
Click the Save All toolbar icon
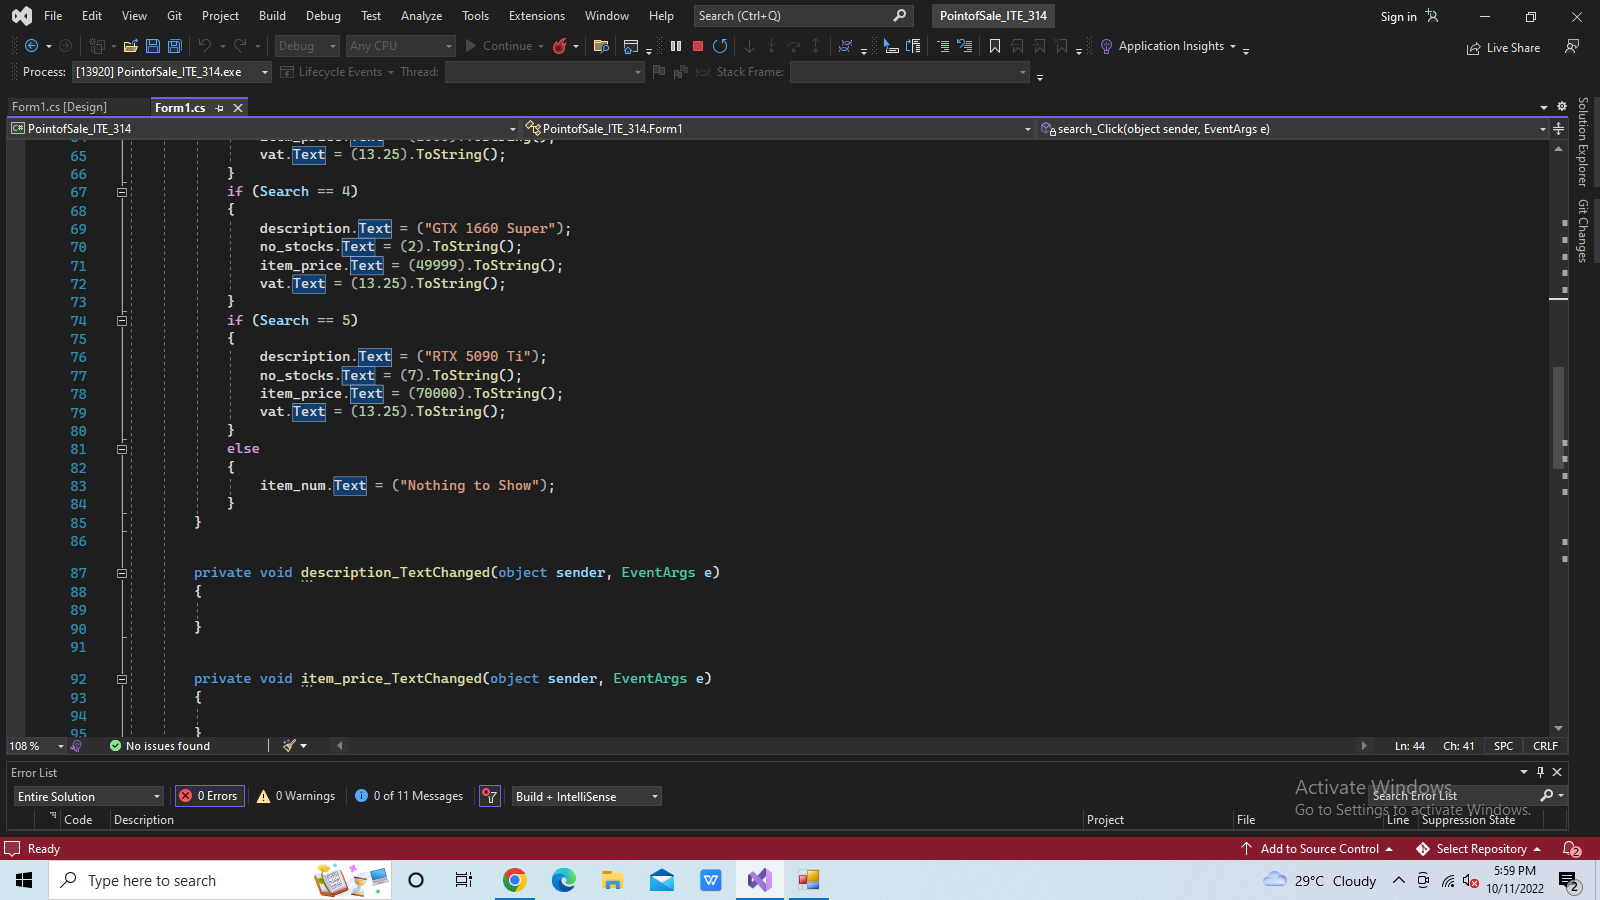point(174,46)
